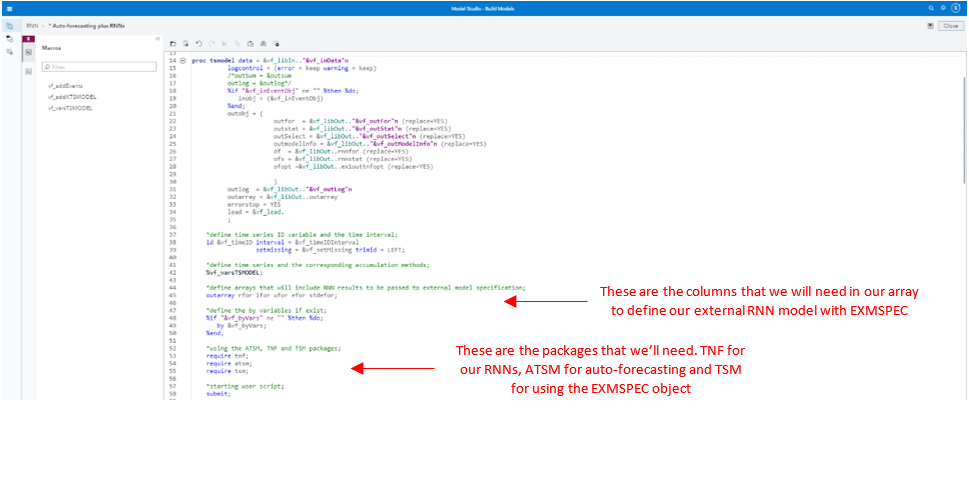Select macro vf_addXTSMODEL

72,97
